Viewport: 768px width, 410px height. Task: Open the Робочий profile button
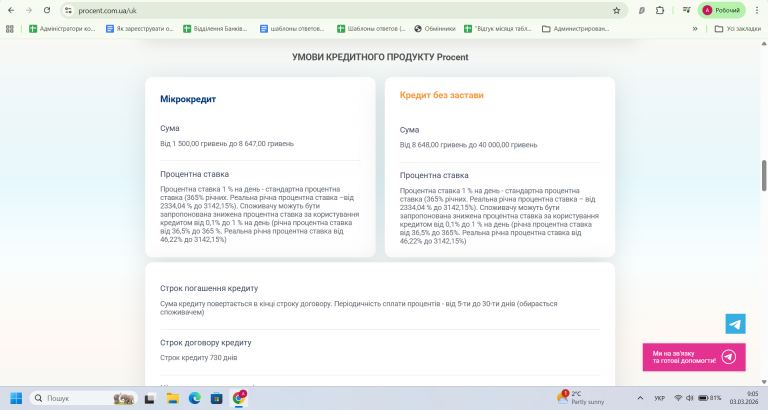point(721,10)
